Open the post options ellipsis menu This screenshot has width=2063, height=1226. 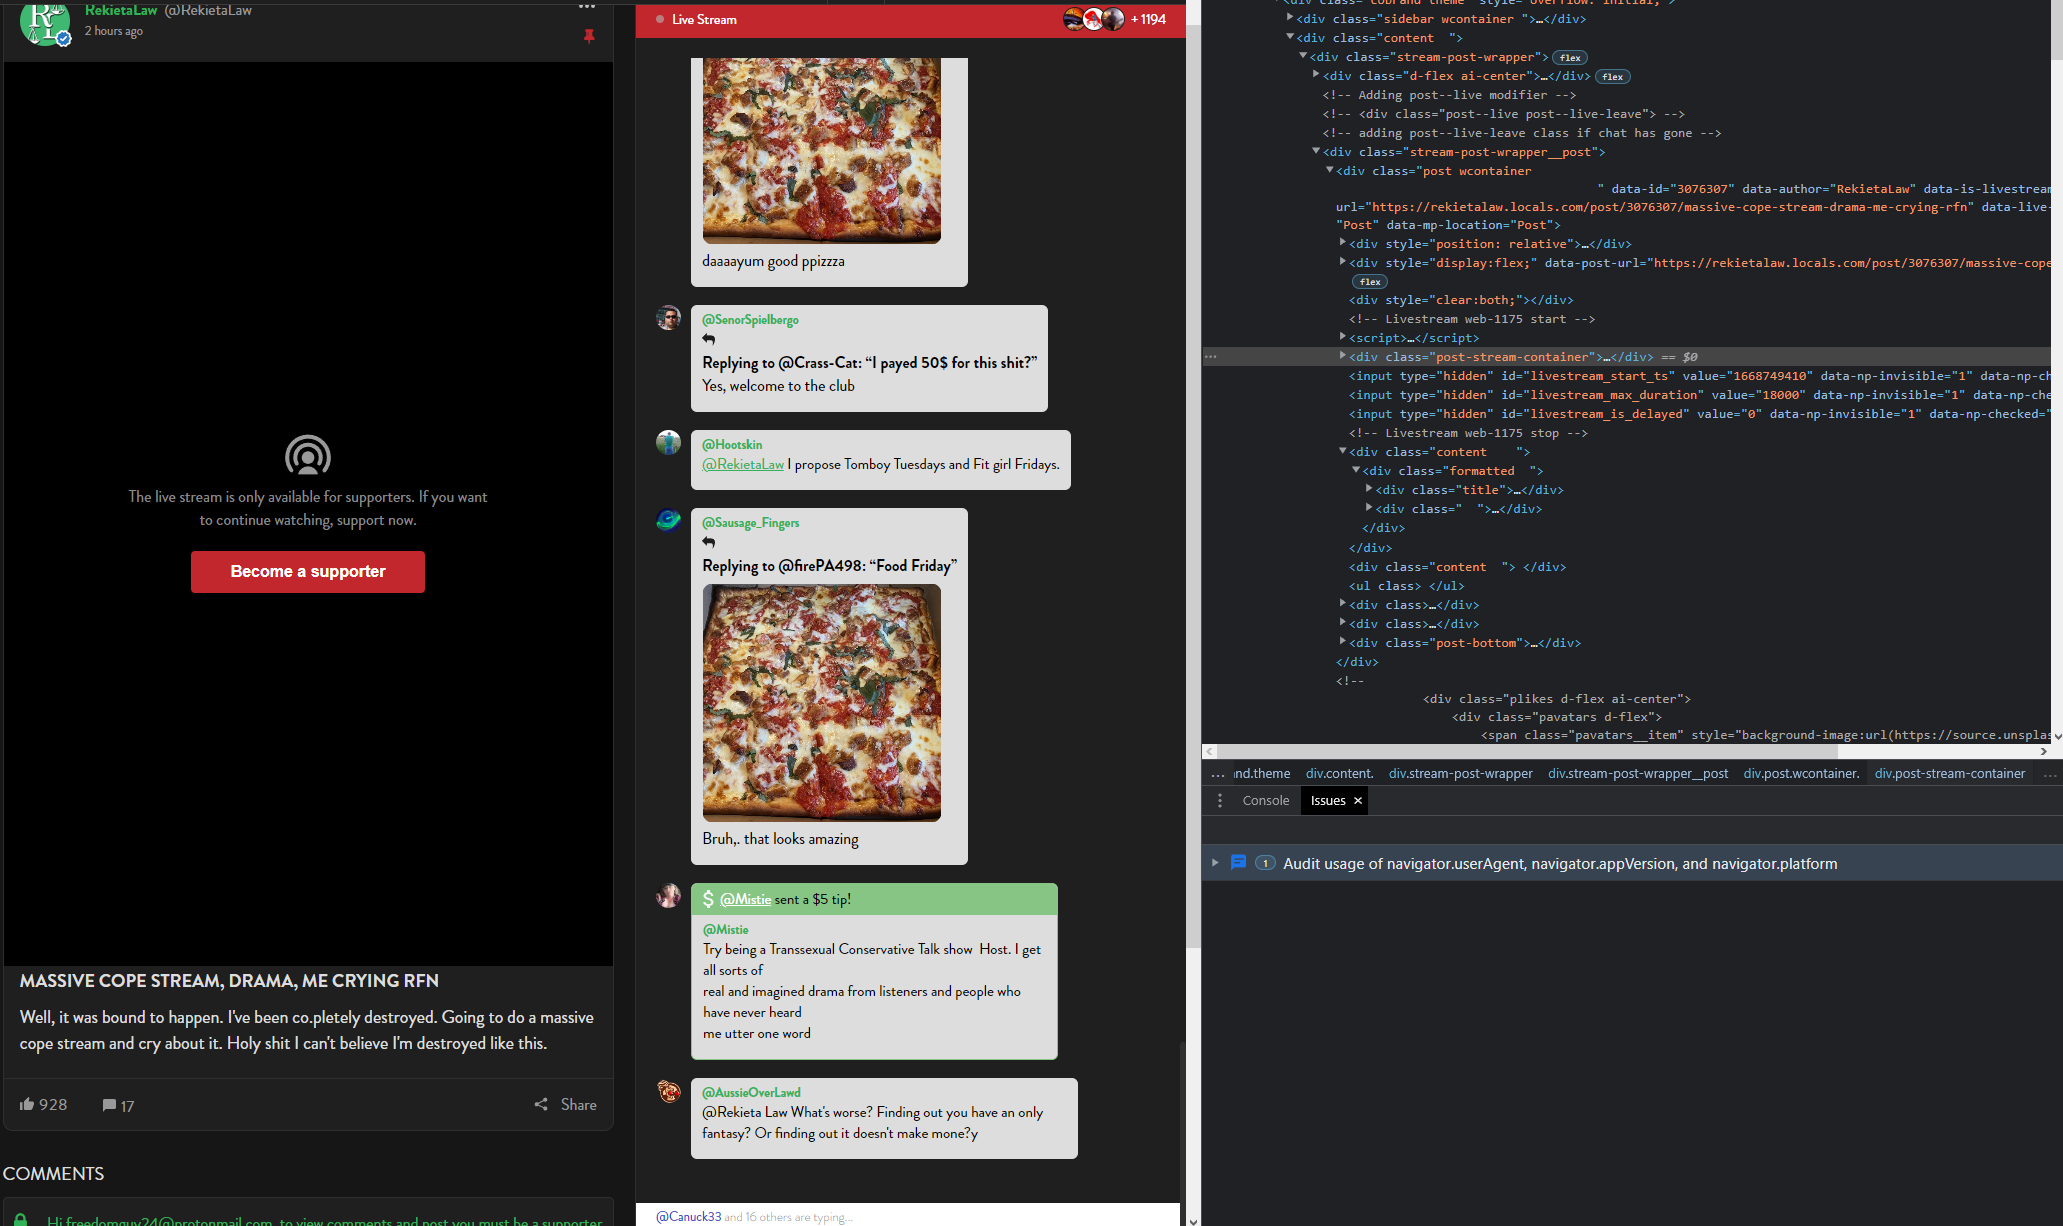[587, 7]
